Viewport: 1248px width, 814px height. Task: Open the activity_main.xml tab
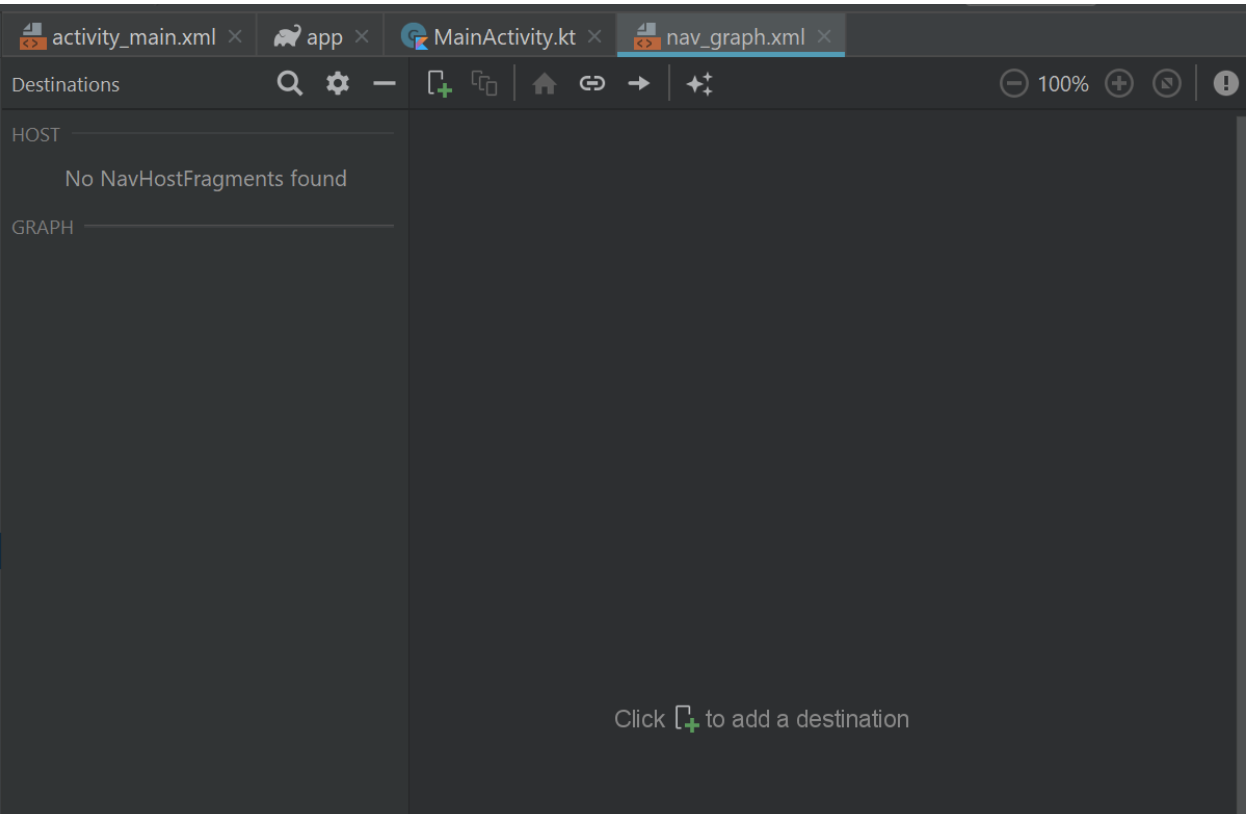(135, 35)
